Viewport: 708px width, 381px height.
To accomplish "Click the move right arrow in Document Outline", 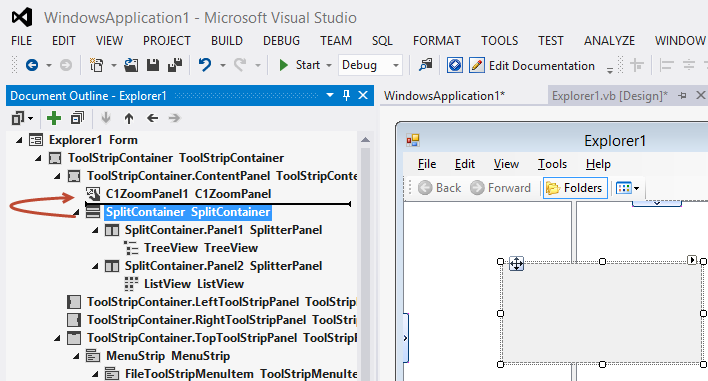I will click(x=174, y=118).
